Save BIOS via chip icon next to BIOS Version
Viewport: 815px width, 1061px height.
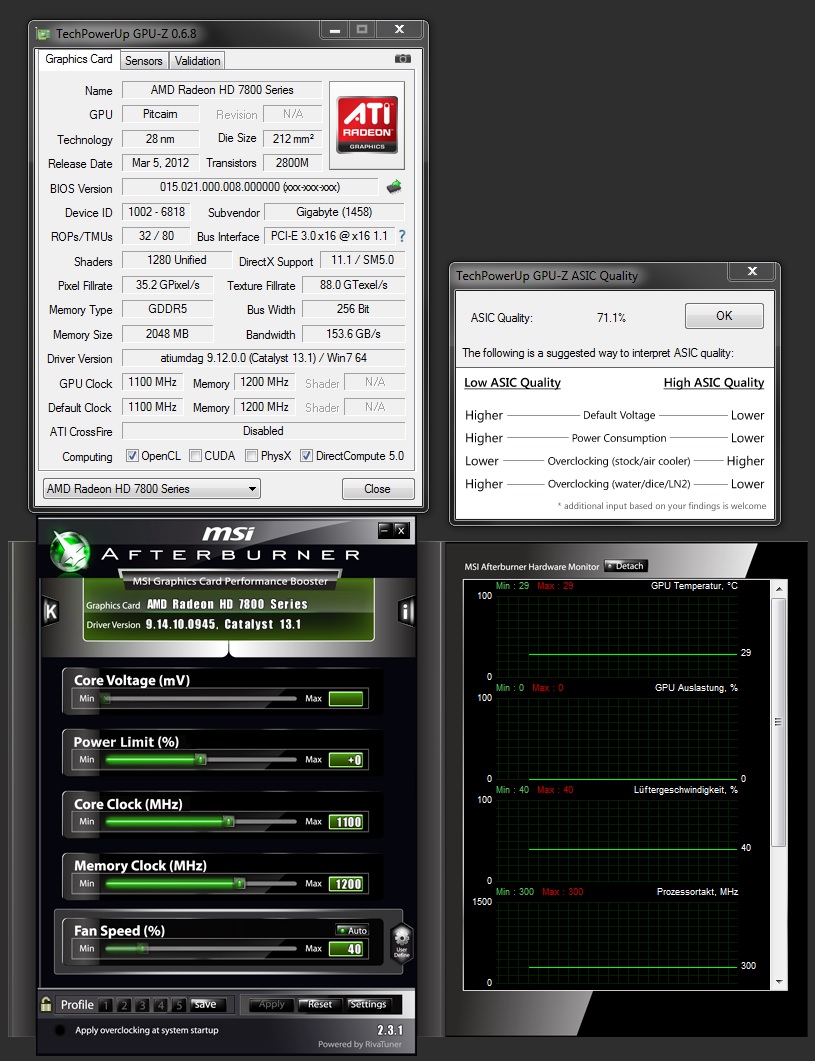pyautogui.click(x=393, y=187)
